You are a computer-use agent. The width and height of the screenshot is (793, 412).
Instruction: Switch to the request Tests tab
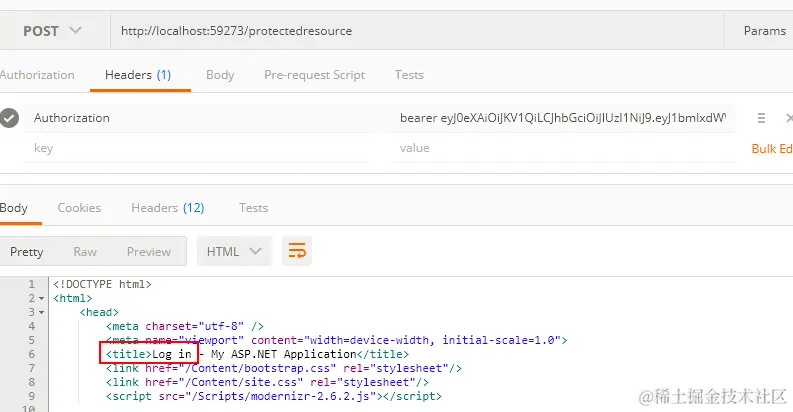409,75
